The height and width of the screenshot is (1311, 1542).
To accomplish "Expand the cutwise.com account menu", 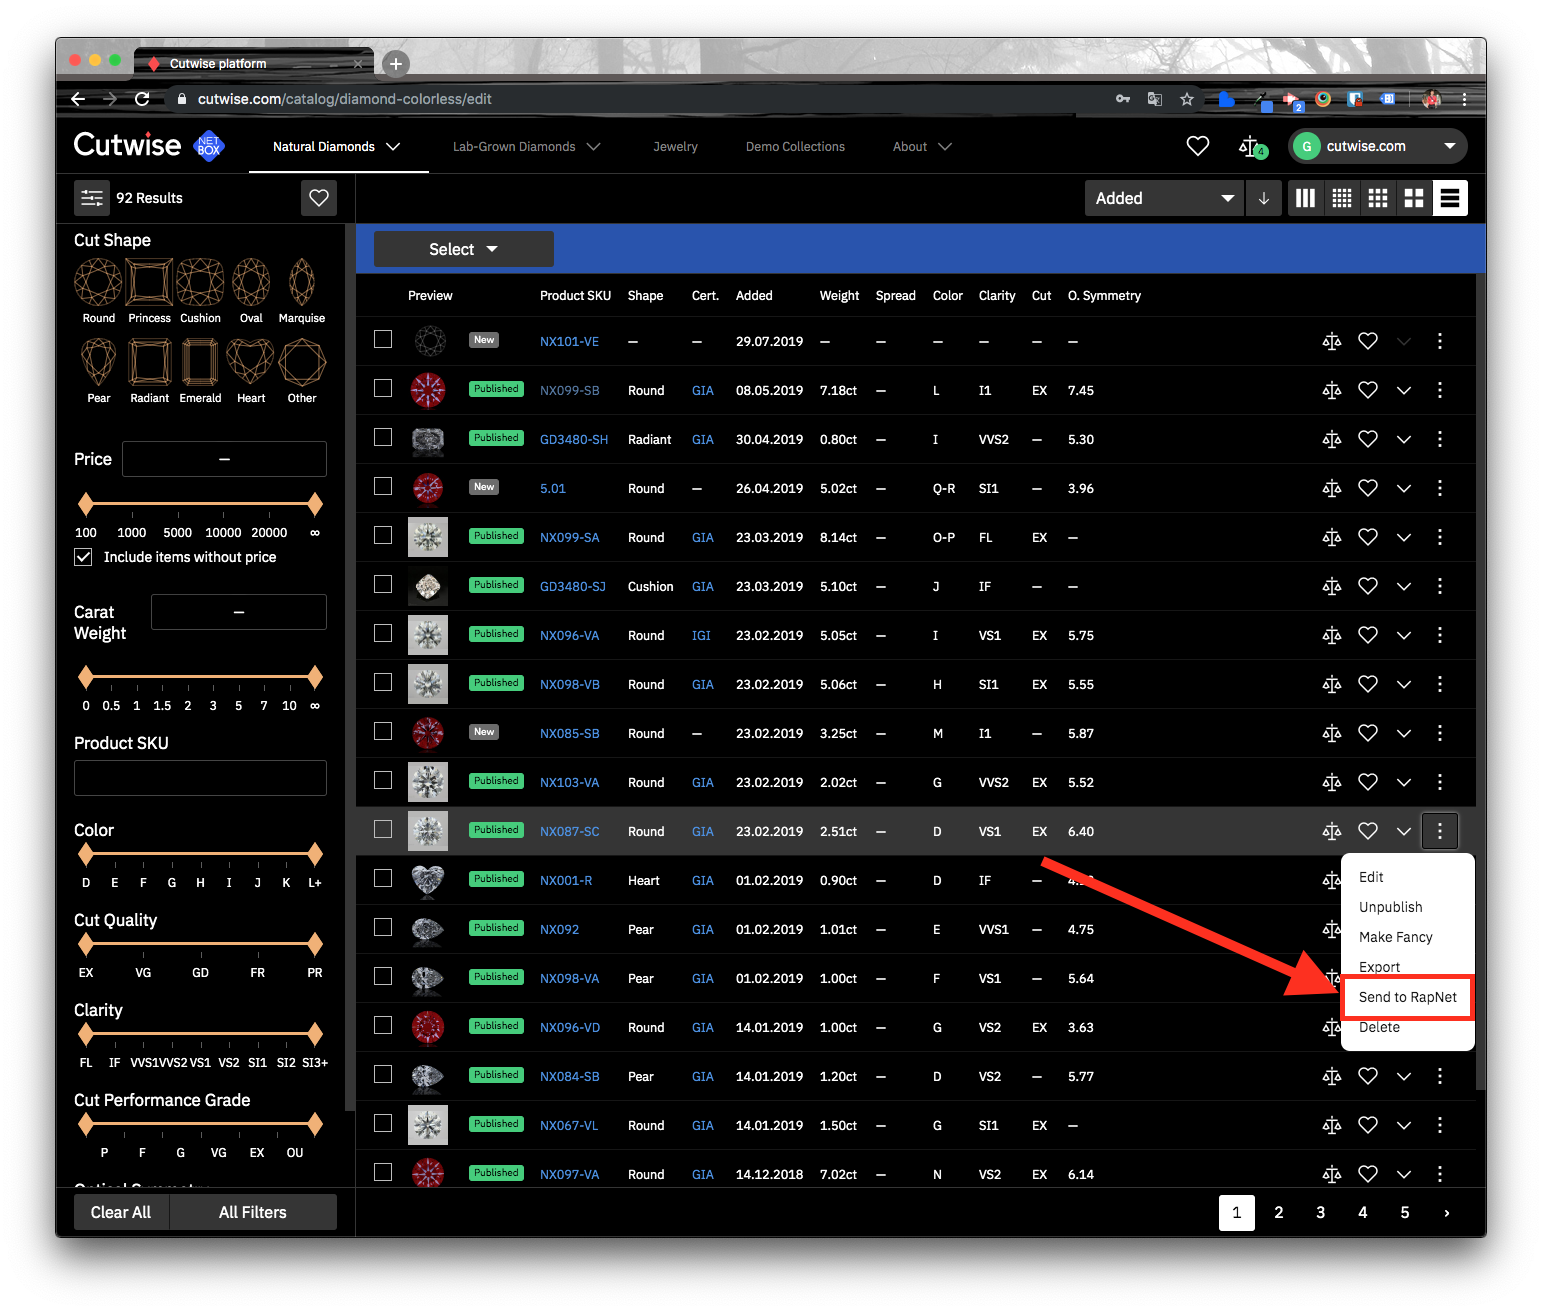I will click(1377, 146).
